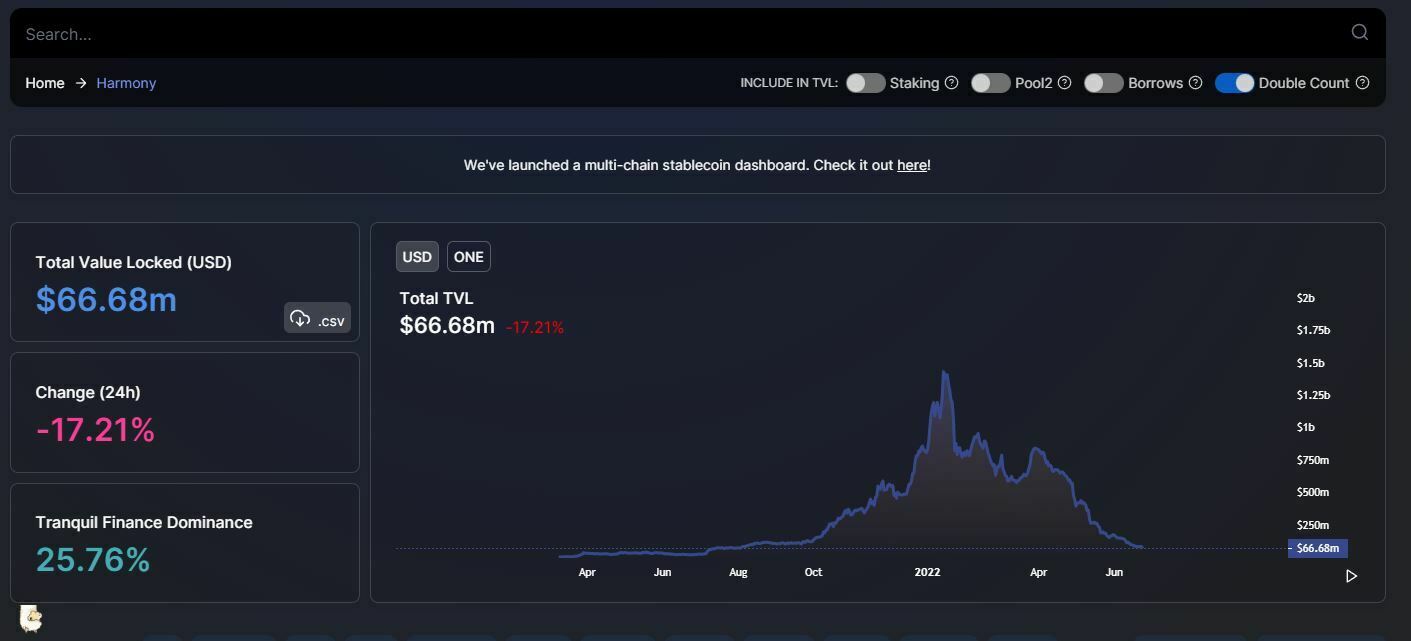This screenshot has width=1411, height=641.
Task: Click the breadcrumb arrow after Home
Action: pyautogui.click(x=81, y=83)
